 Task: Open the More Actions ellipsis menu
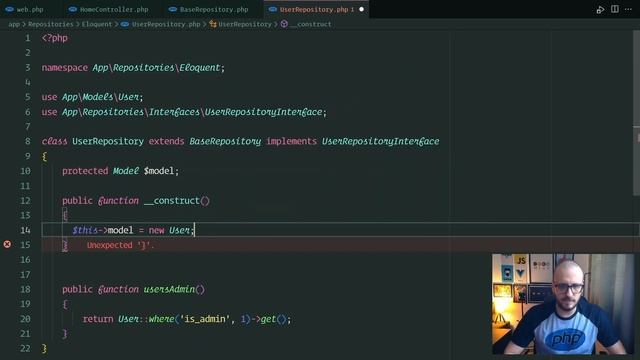[629, 9]
